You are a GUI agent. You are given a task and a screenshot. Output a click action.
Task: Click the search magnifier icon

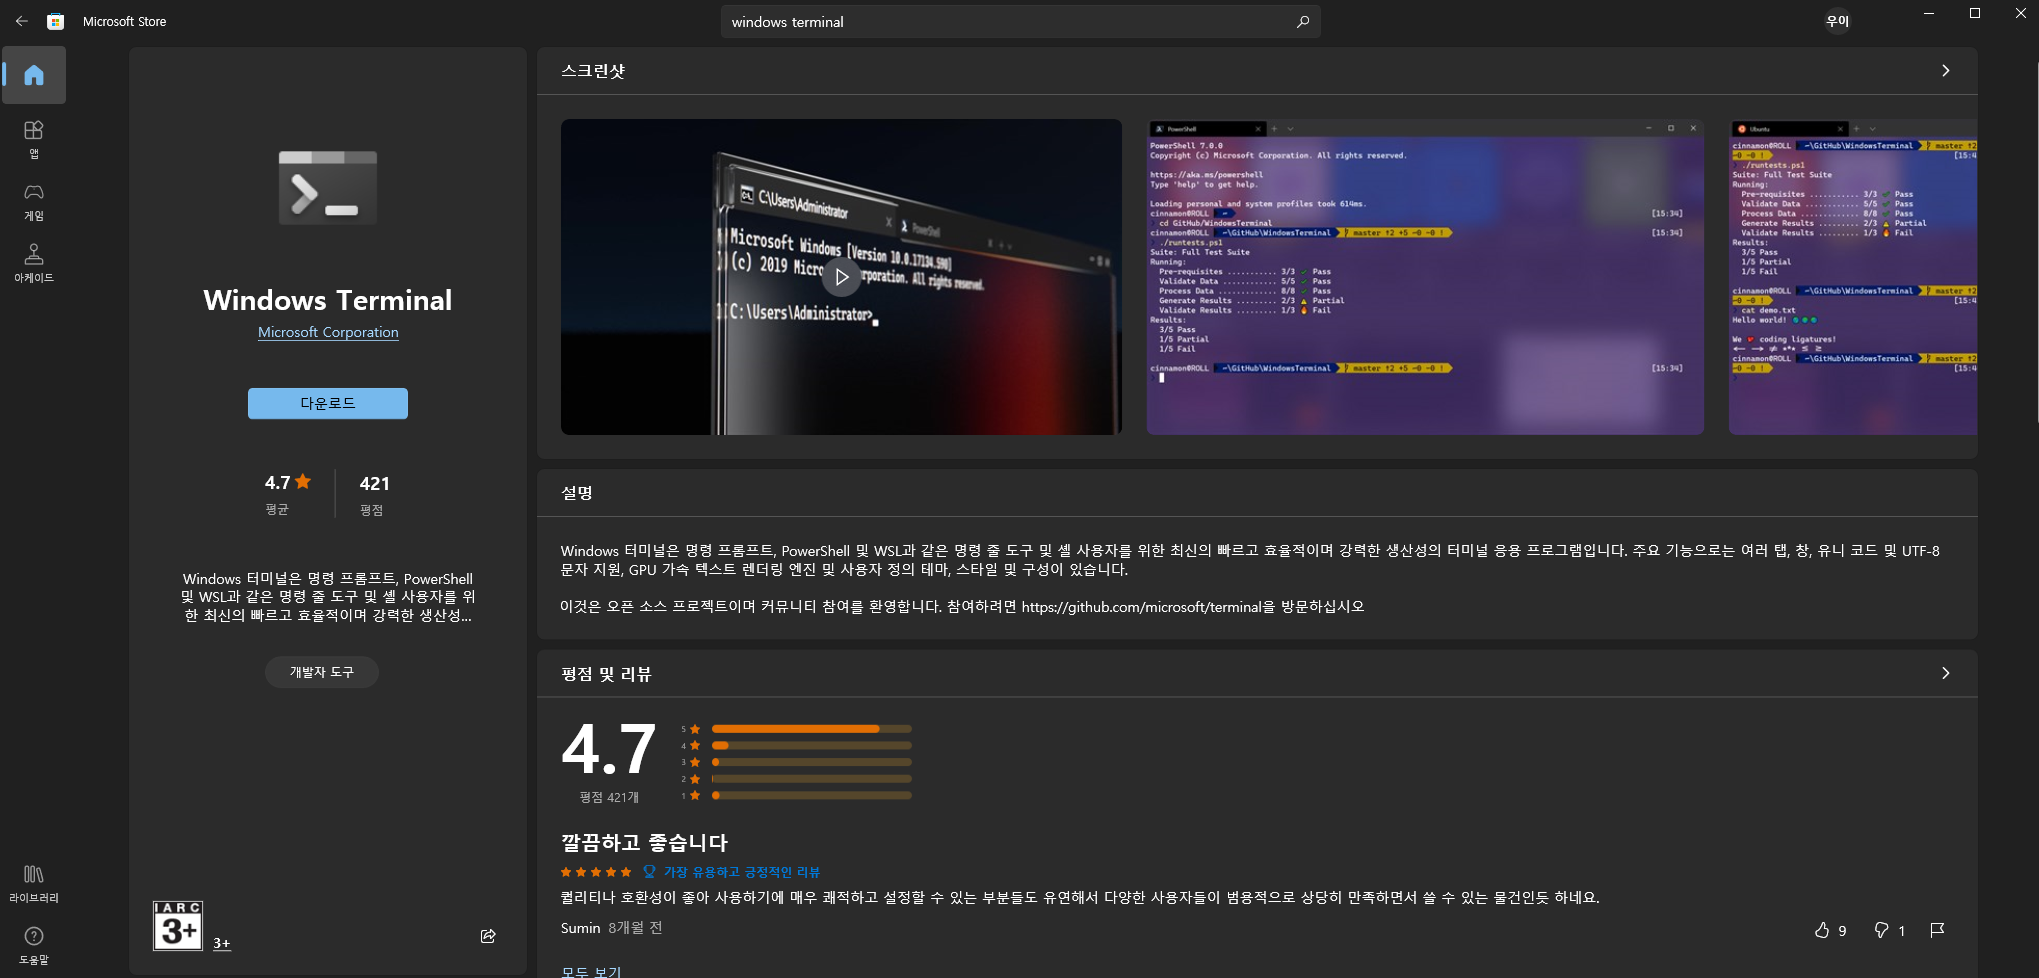coord(1302,21)
